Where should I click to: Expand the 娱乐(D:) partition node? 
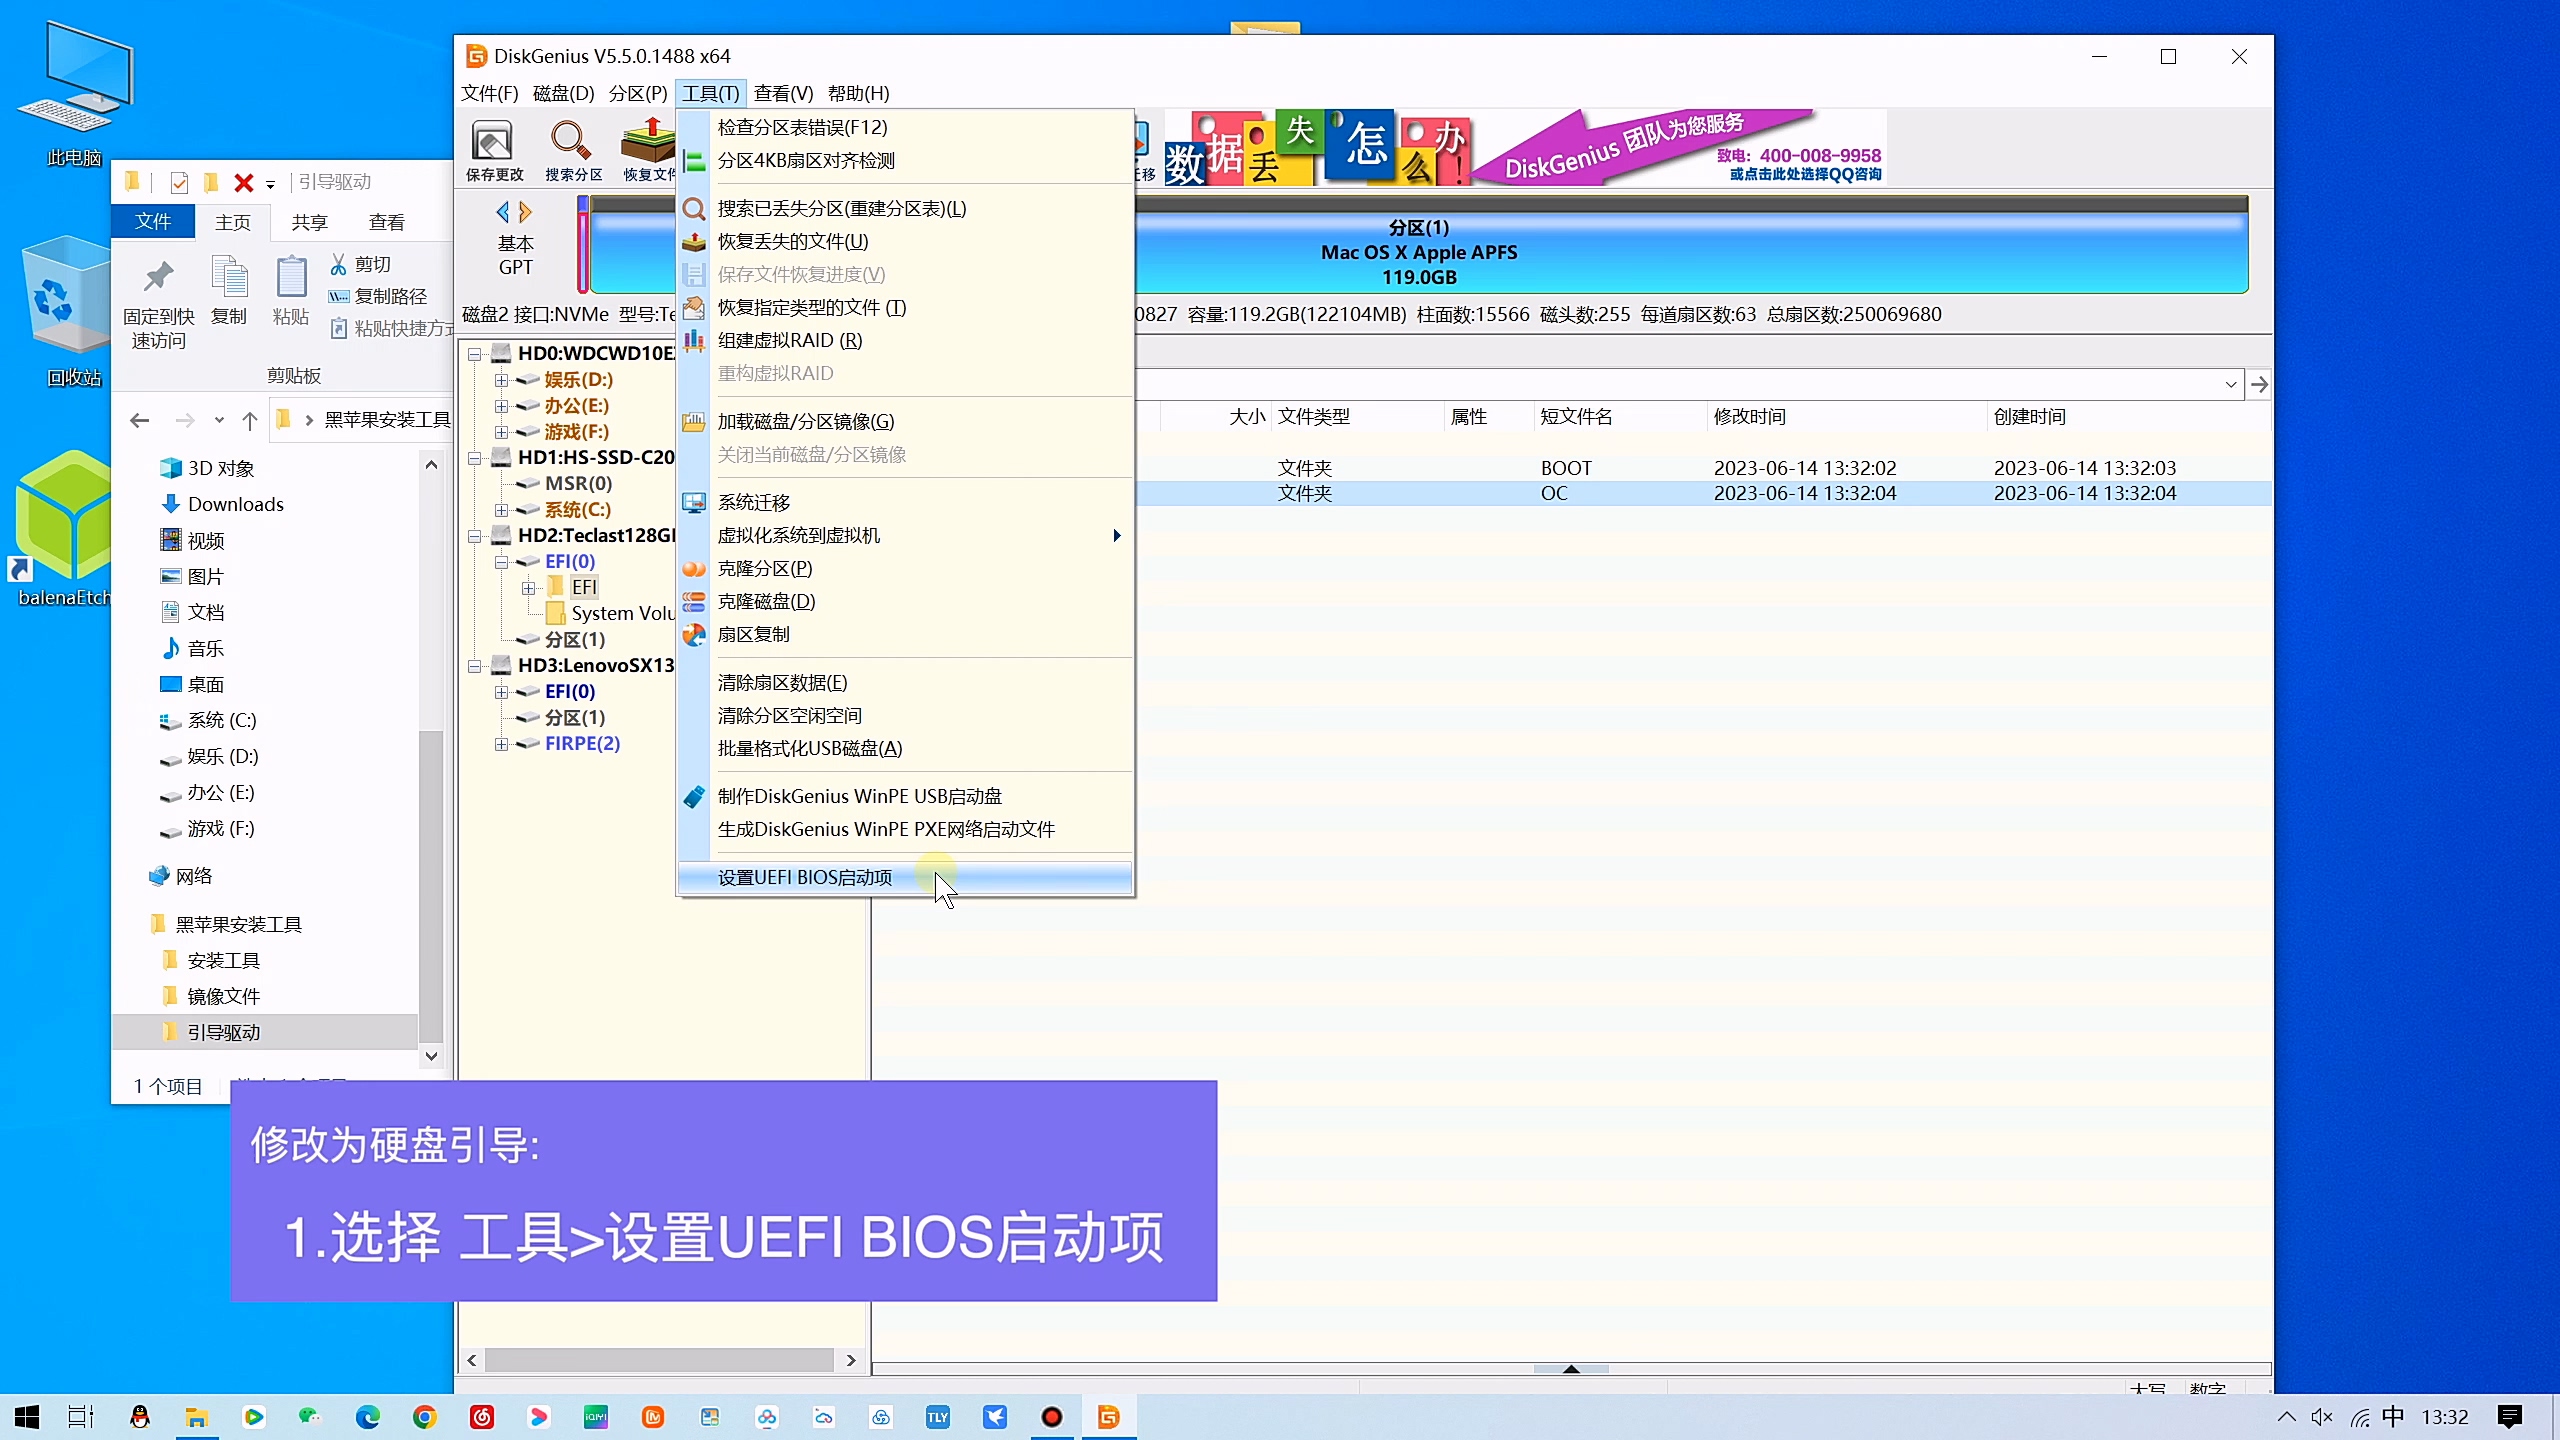501,380
